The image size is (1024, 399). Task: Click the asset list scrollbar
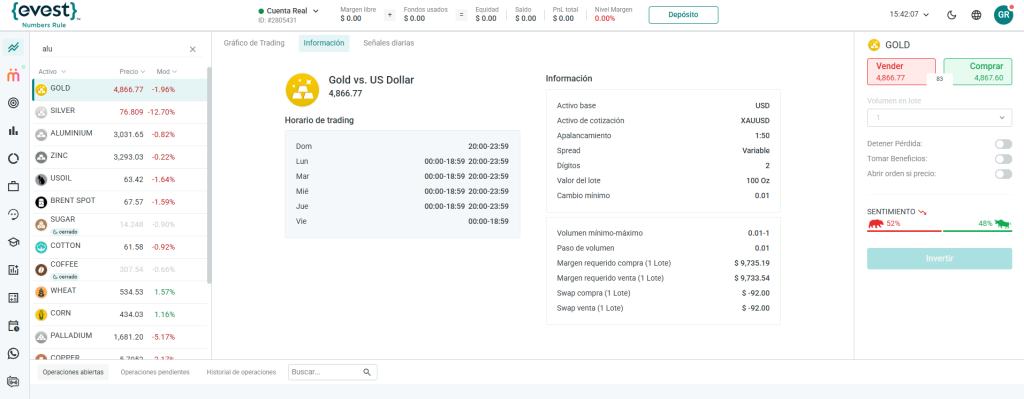pyautogui.click(x=209, y=175)
